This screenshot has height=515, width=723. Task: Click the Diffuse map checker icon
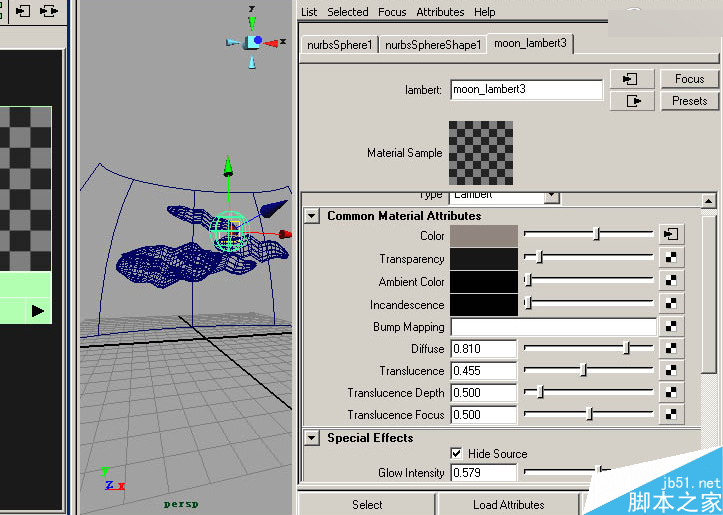671,348
